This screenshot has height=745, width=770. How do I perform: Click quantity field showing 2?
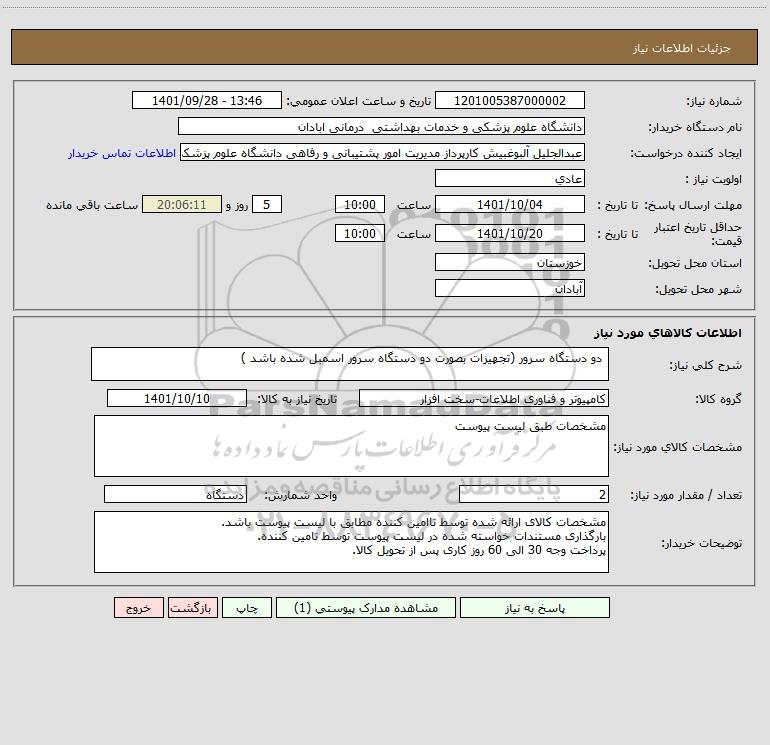(x=534, y=495)
